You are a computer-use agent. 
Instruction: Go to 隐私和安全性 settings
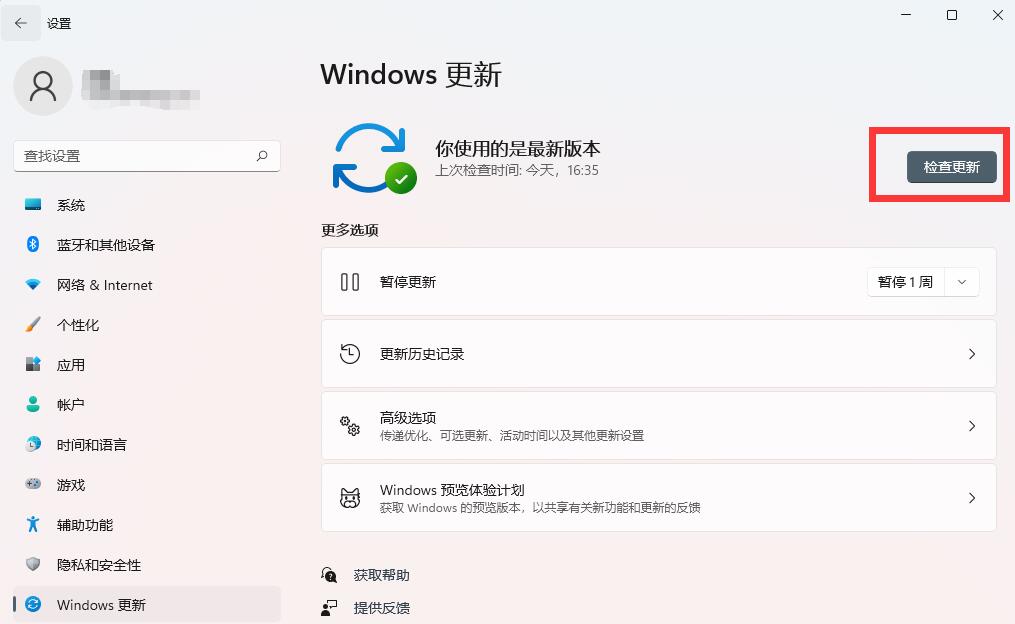click(x=147, y=565)
